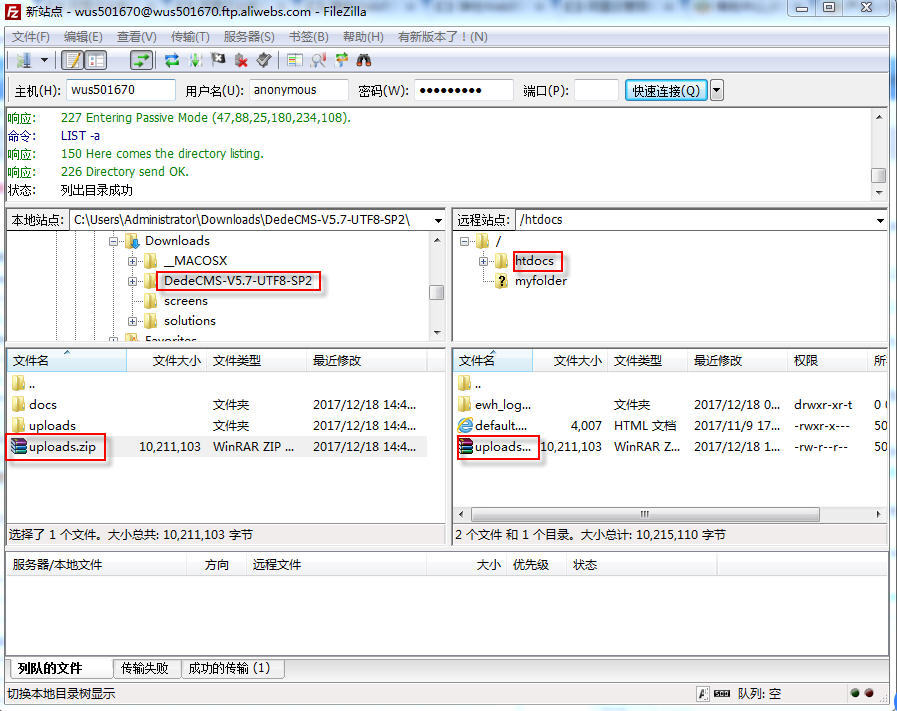Go to parent folder in remote list
This screenshot has height=711, width=897.
[x=670, y=383]
